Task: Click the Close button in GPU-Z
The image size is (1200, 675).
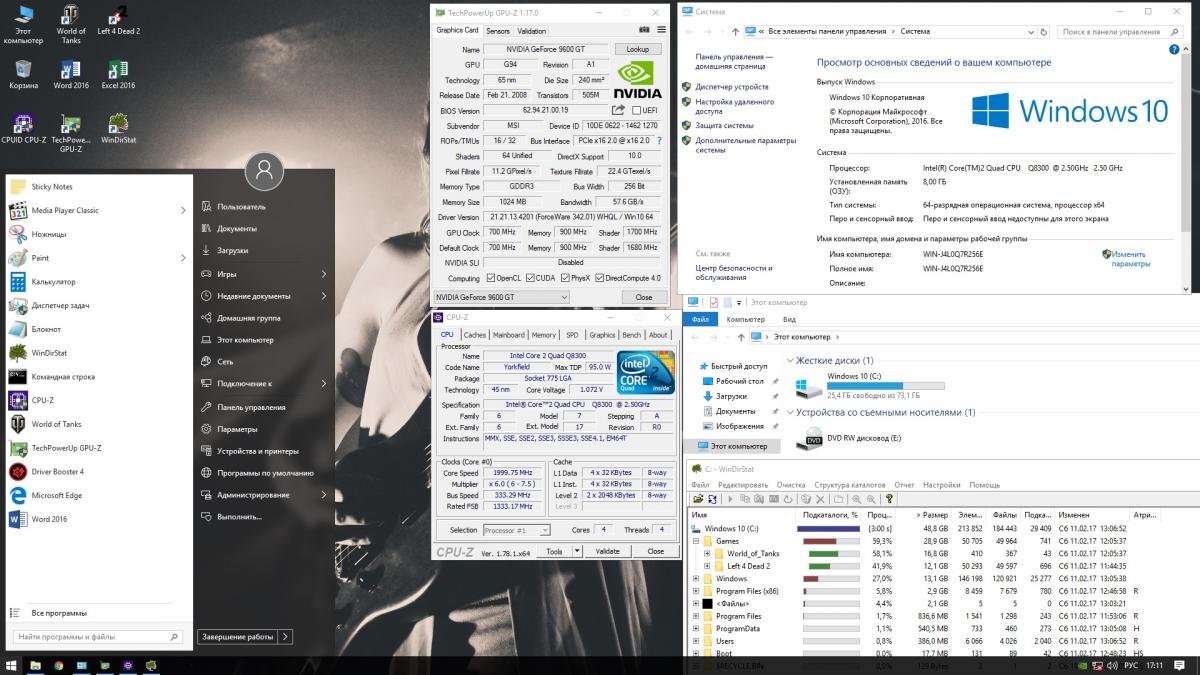Action: click(643, 297)
